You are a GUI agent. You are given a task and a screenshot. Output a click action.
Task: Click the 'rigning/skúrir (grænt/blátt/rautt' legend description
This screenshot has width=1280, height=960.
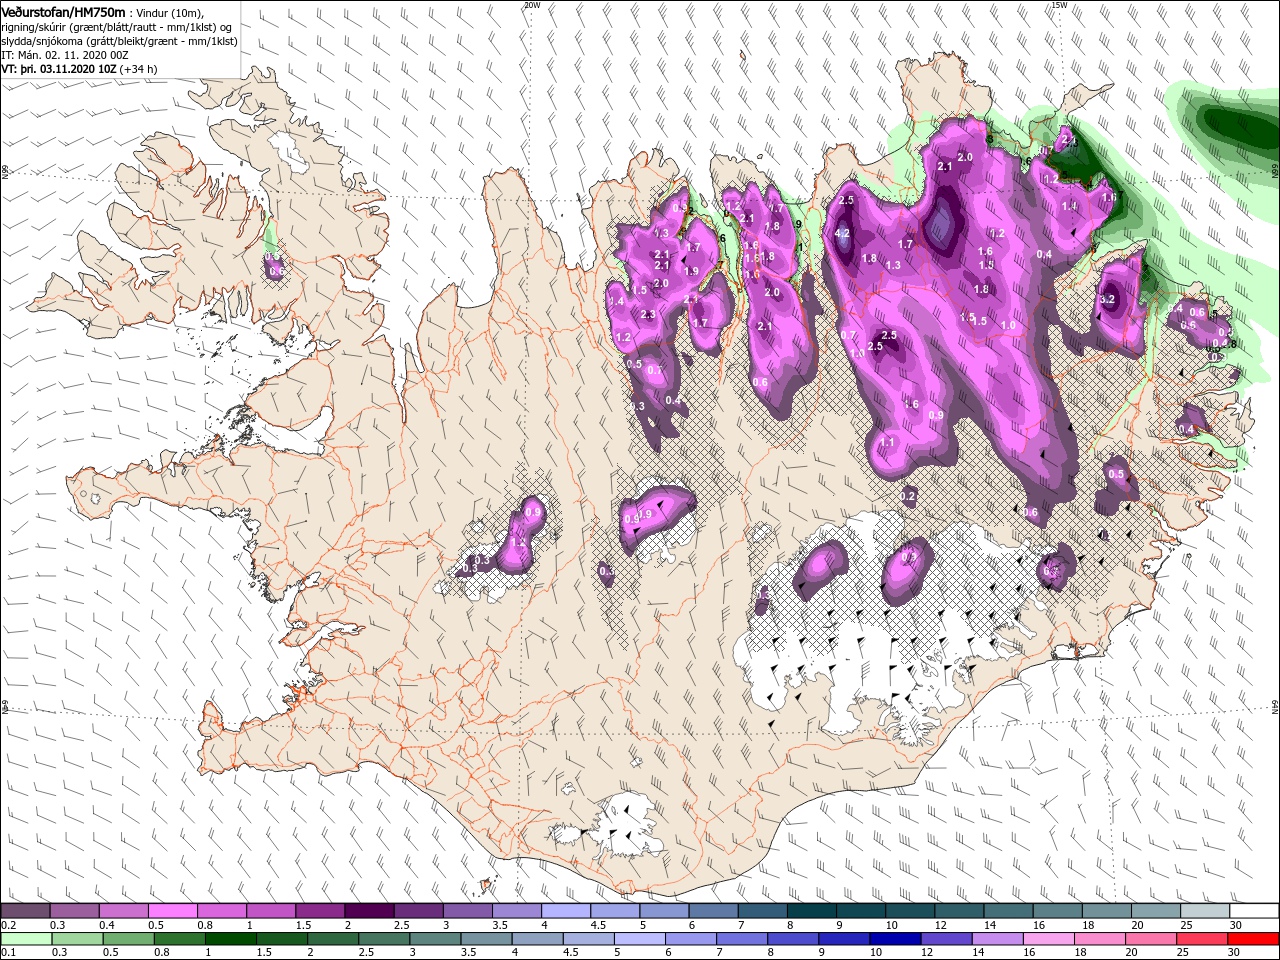click(116, 27)
